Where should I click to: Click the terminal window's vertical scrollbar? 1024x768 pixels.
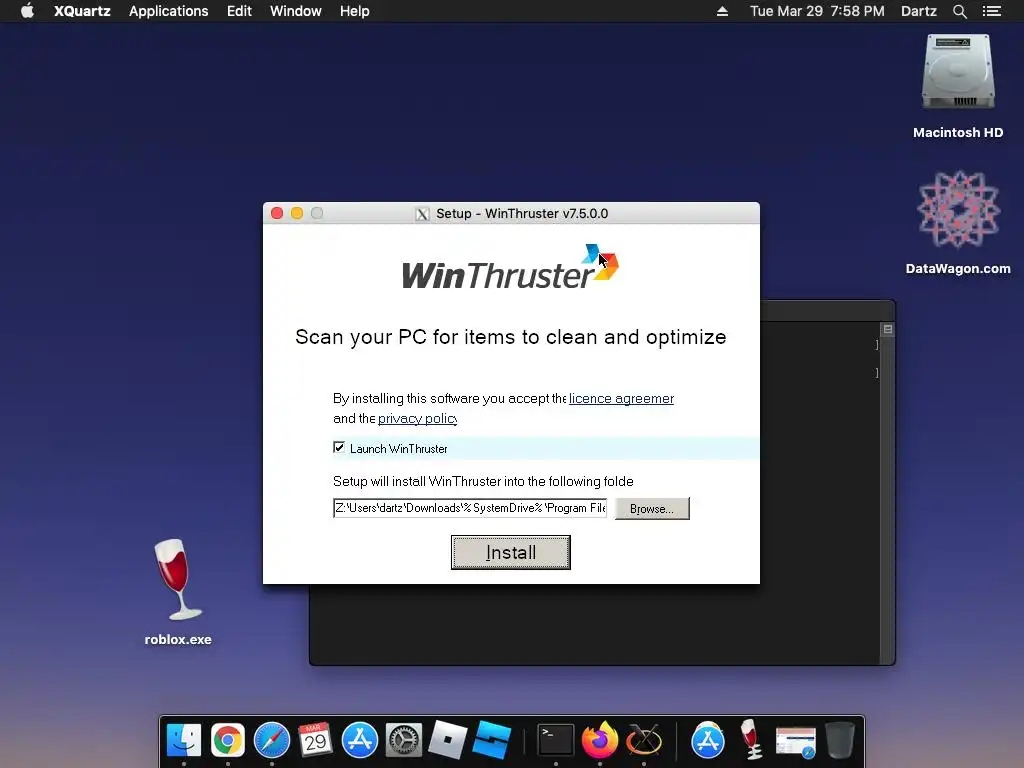click(888, 496)
